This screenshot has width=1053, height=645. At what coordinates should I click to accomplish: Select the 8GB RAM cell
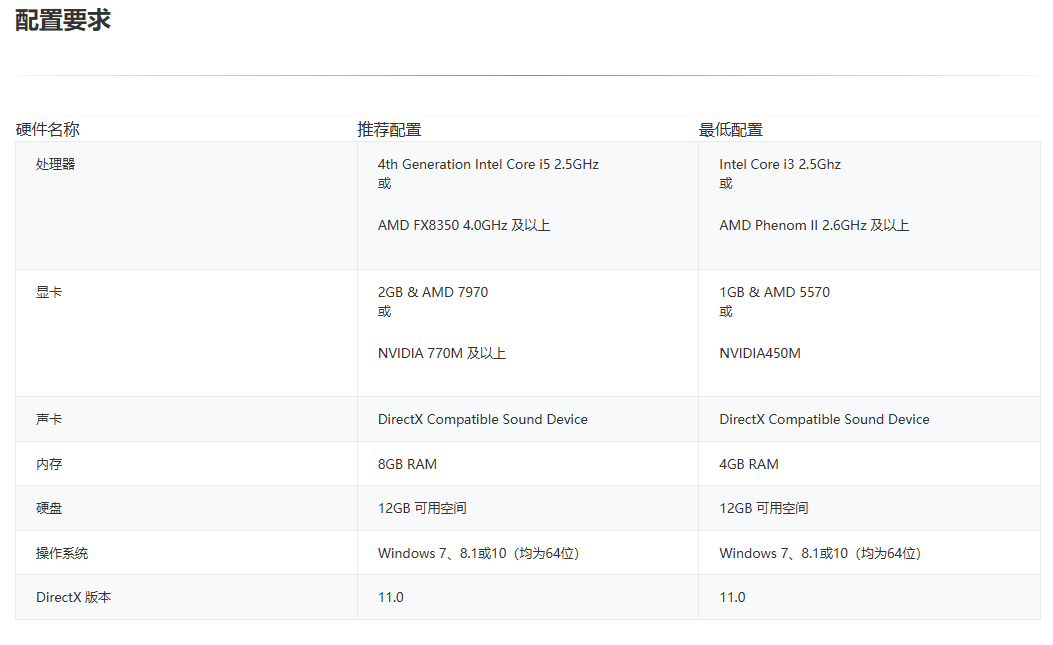407,464
